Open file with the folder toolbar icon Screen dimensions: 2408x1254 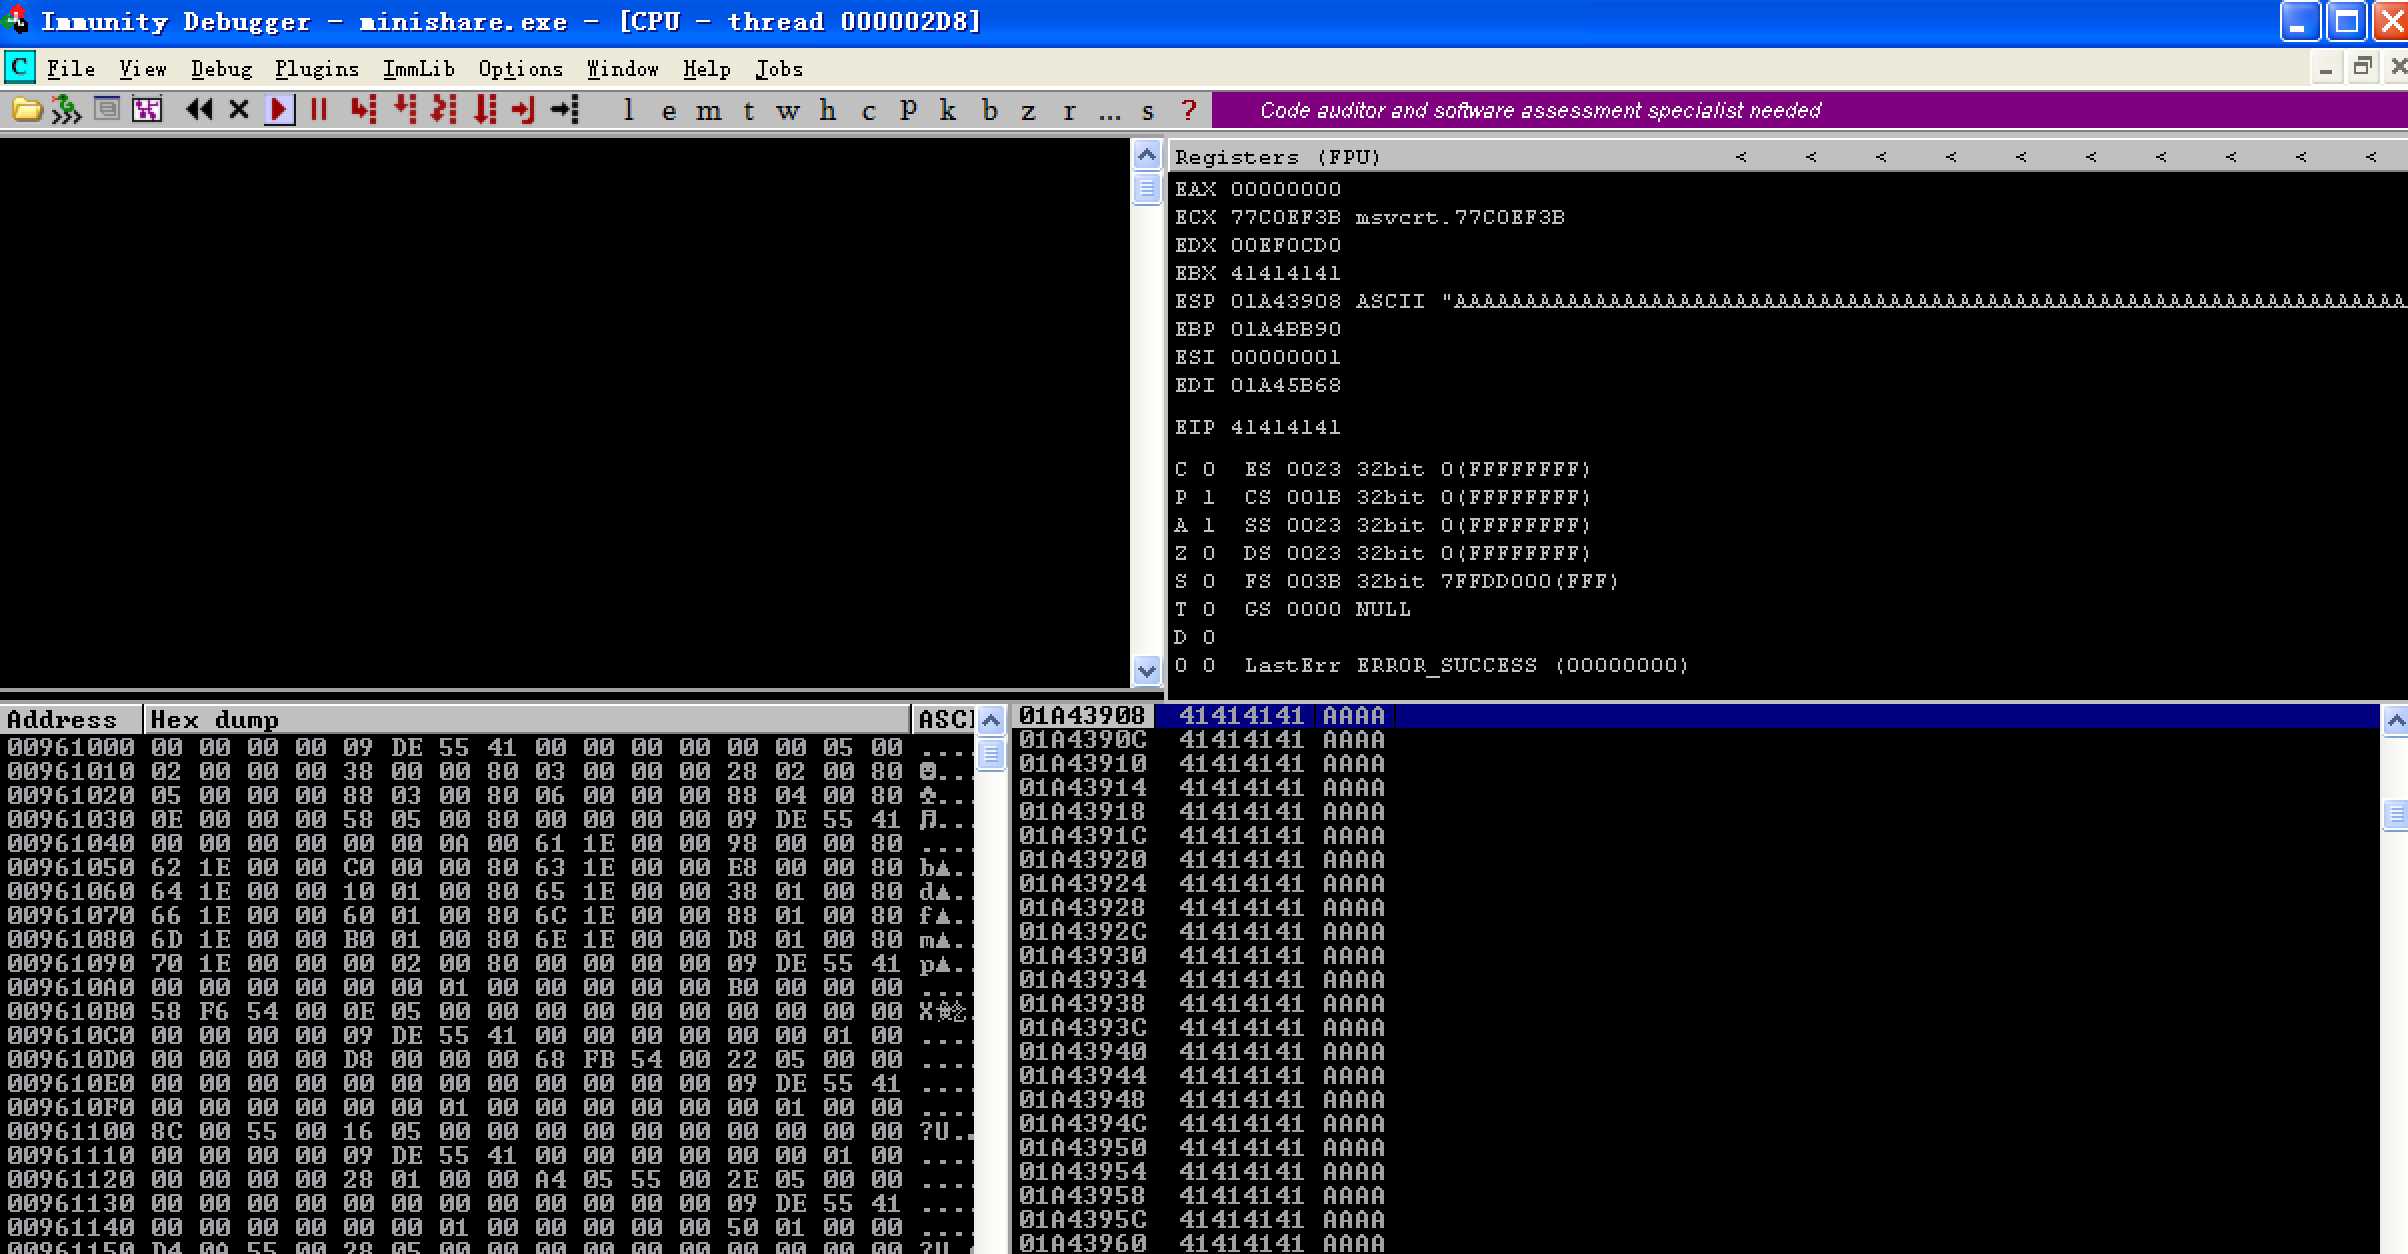[26, 110]
